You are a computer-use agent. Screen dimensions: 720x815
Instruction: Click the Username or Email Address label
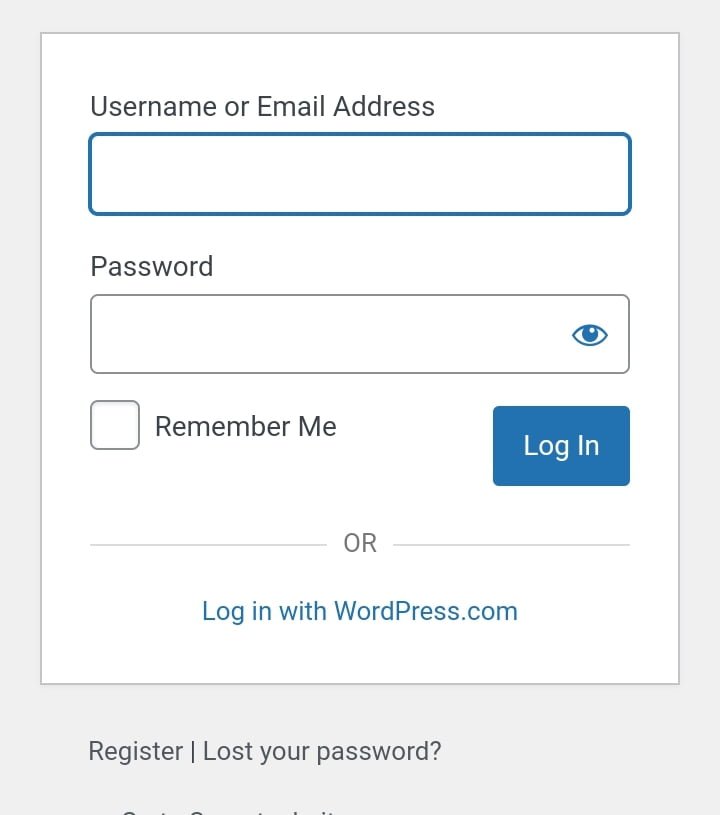pyautogui.click(x=263, y=107)
